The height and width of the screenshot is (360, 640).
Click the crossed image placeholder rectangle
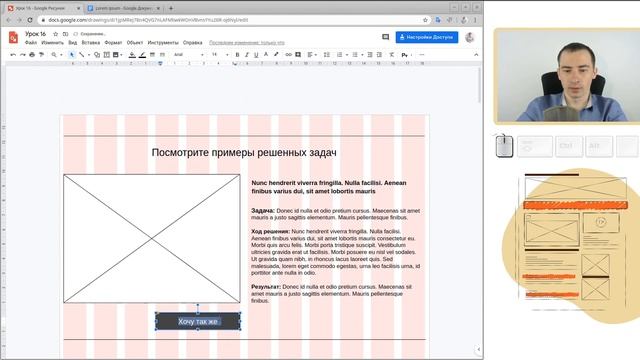point(152,239)
